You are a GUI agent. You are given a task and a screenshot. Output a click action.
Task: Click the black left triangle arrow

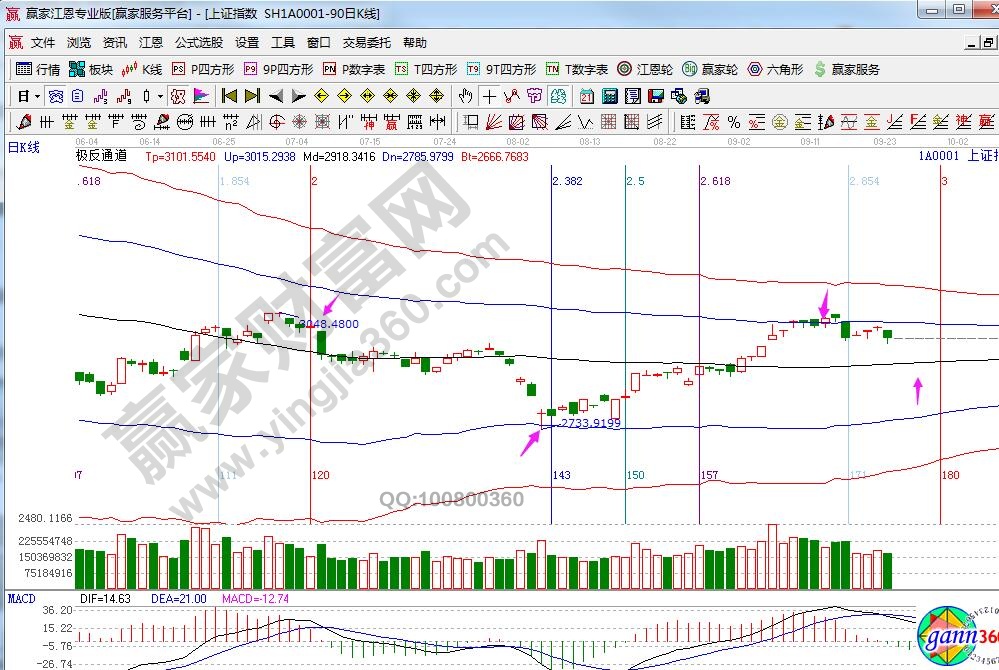click(275, 96)
